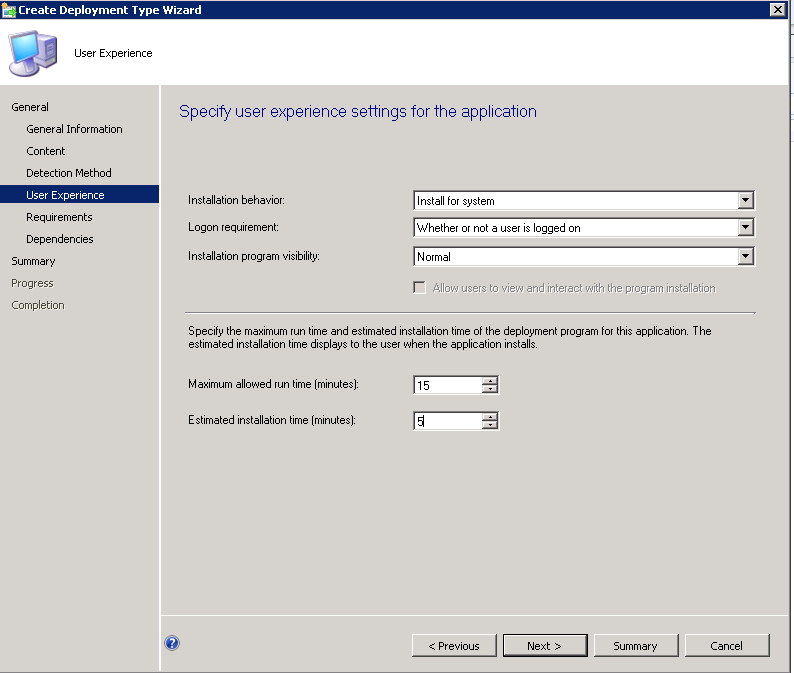Screen dimensions: 794x673
Task: Click the computer wizard icon in header
Action: (x=32, y=51)
